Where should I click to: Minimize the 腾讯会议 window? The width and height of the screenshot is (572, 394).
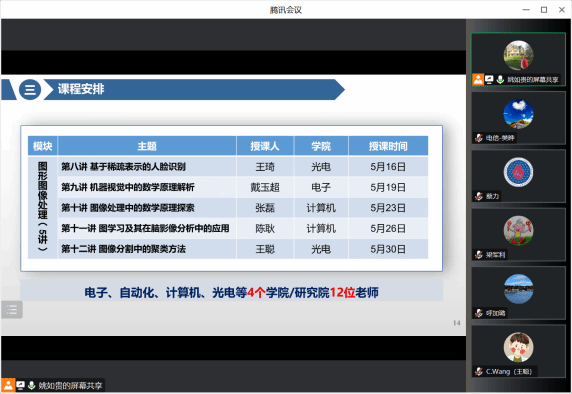526,10
